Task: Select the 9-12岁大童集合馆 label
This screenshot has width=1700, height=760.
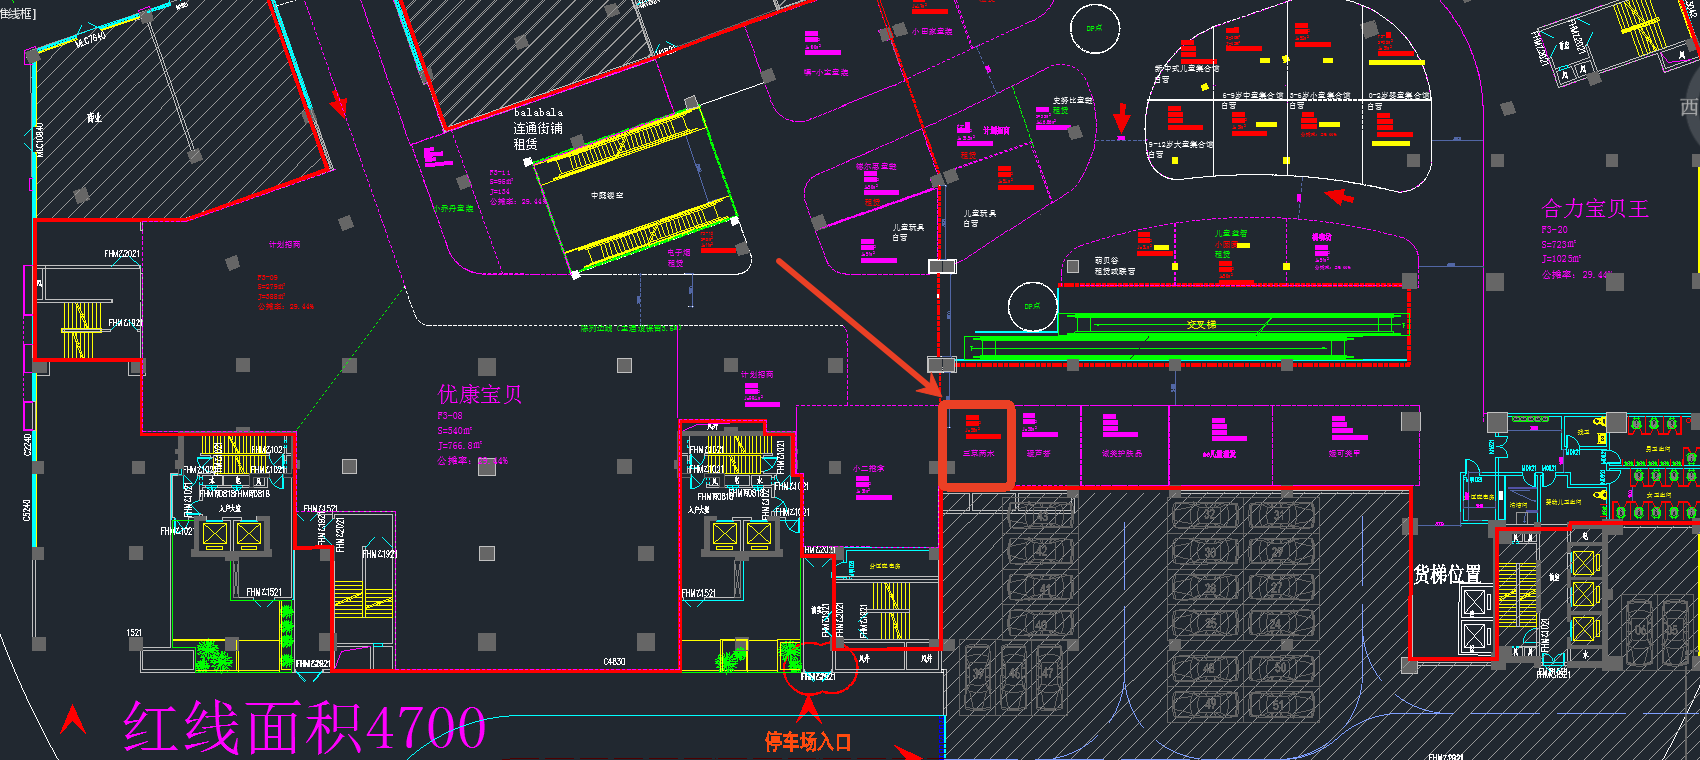Action: coord(1182,145)
